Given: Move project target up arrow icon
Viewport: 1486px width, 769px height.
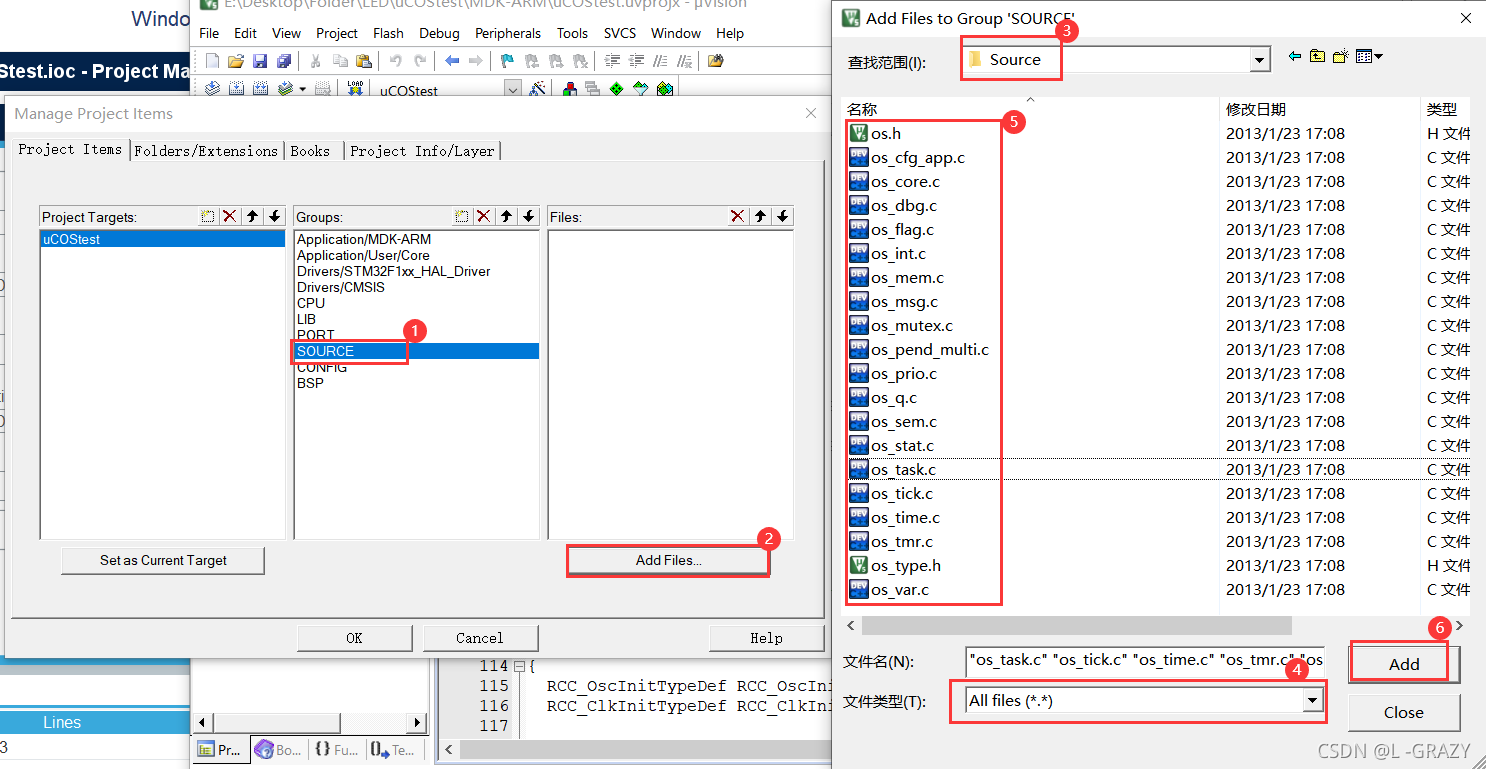Looking at the screenshot, I should click(252, 216).
